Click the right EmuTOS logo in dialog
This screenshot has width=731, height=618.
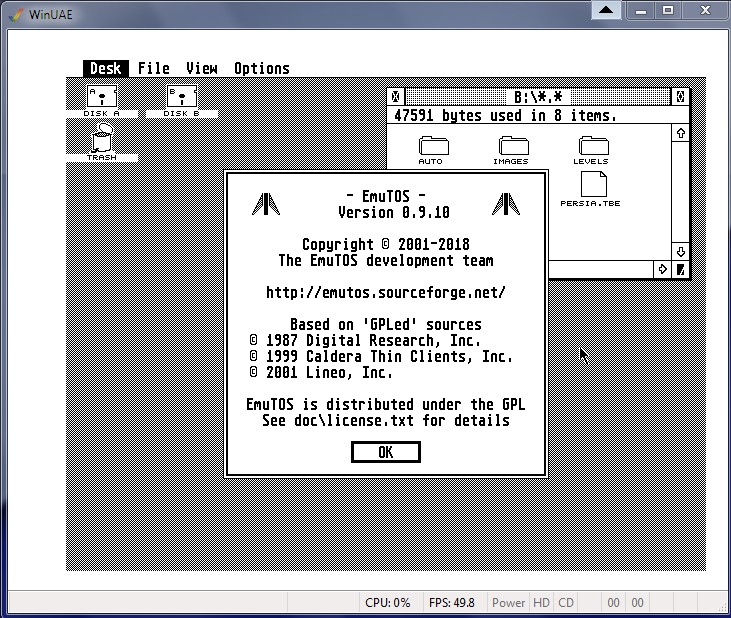click(x=505, y=204)
